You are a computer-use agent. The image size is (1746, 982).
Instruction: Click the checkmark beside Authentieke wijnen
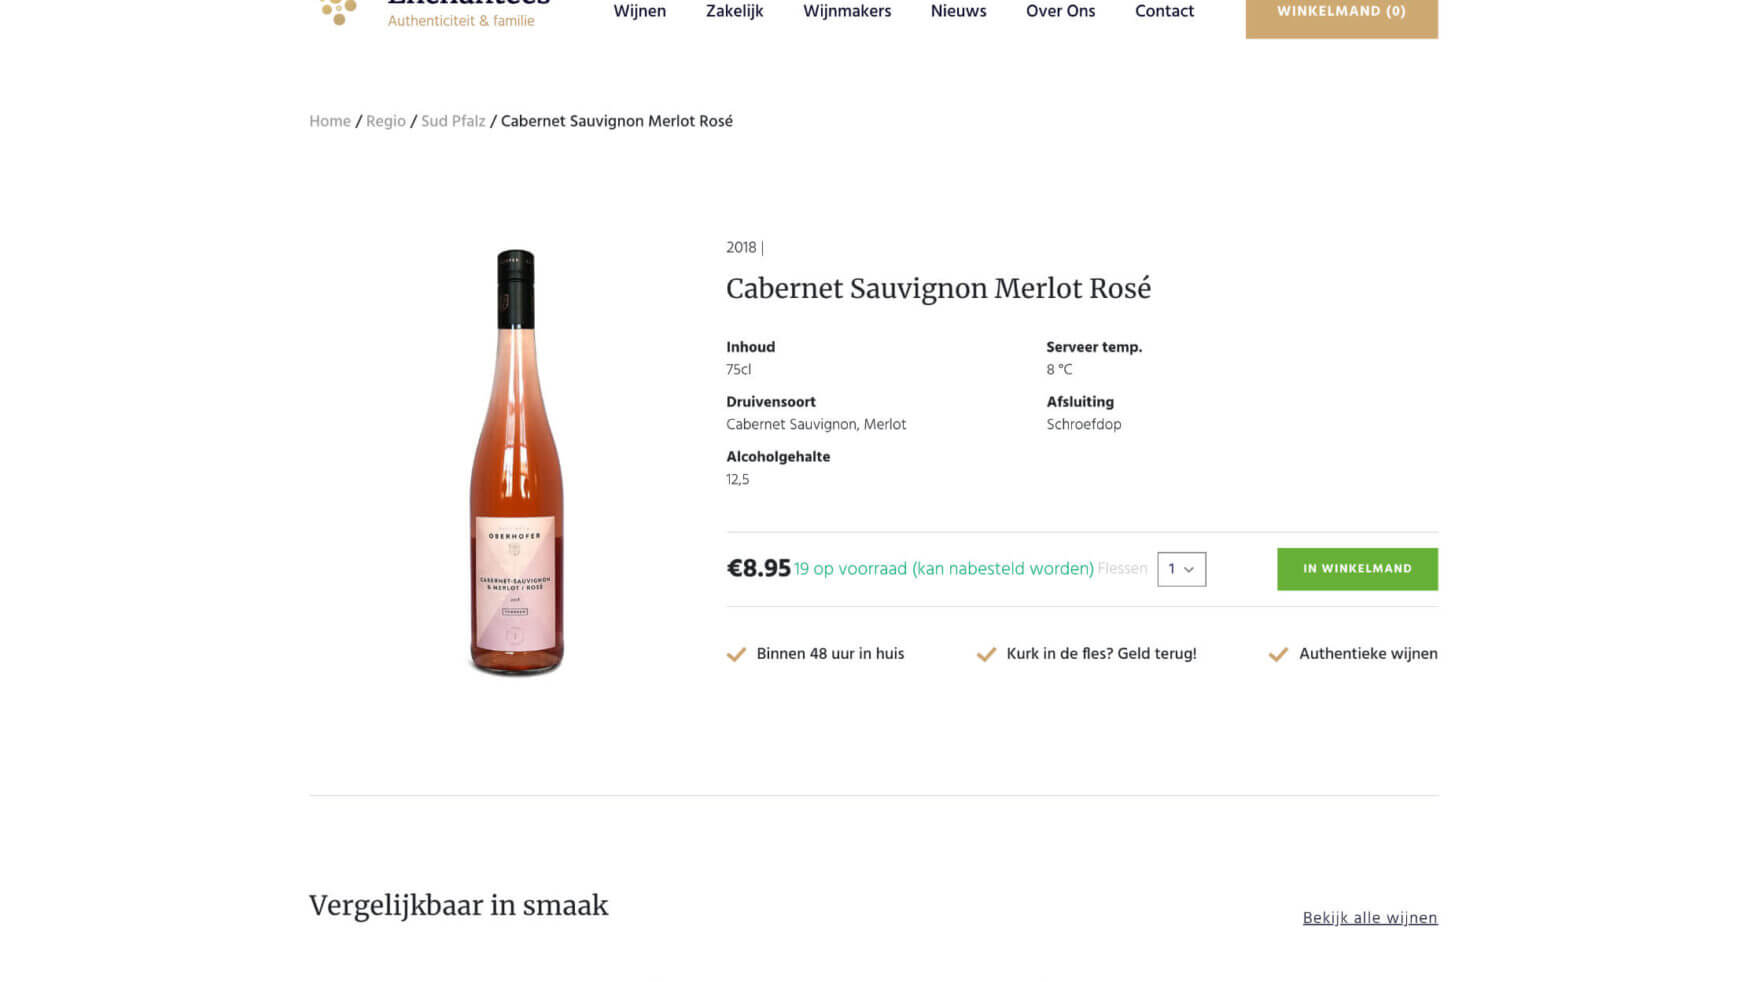pos(1278,654)
